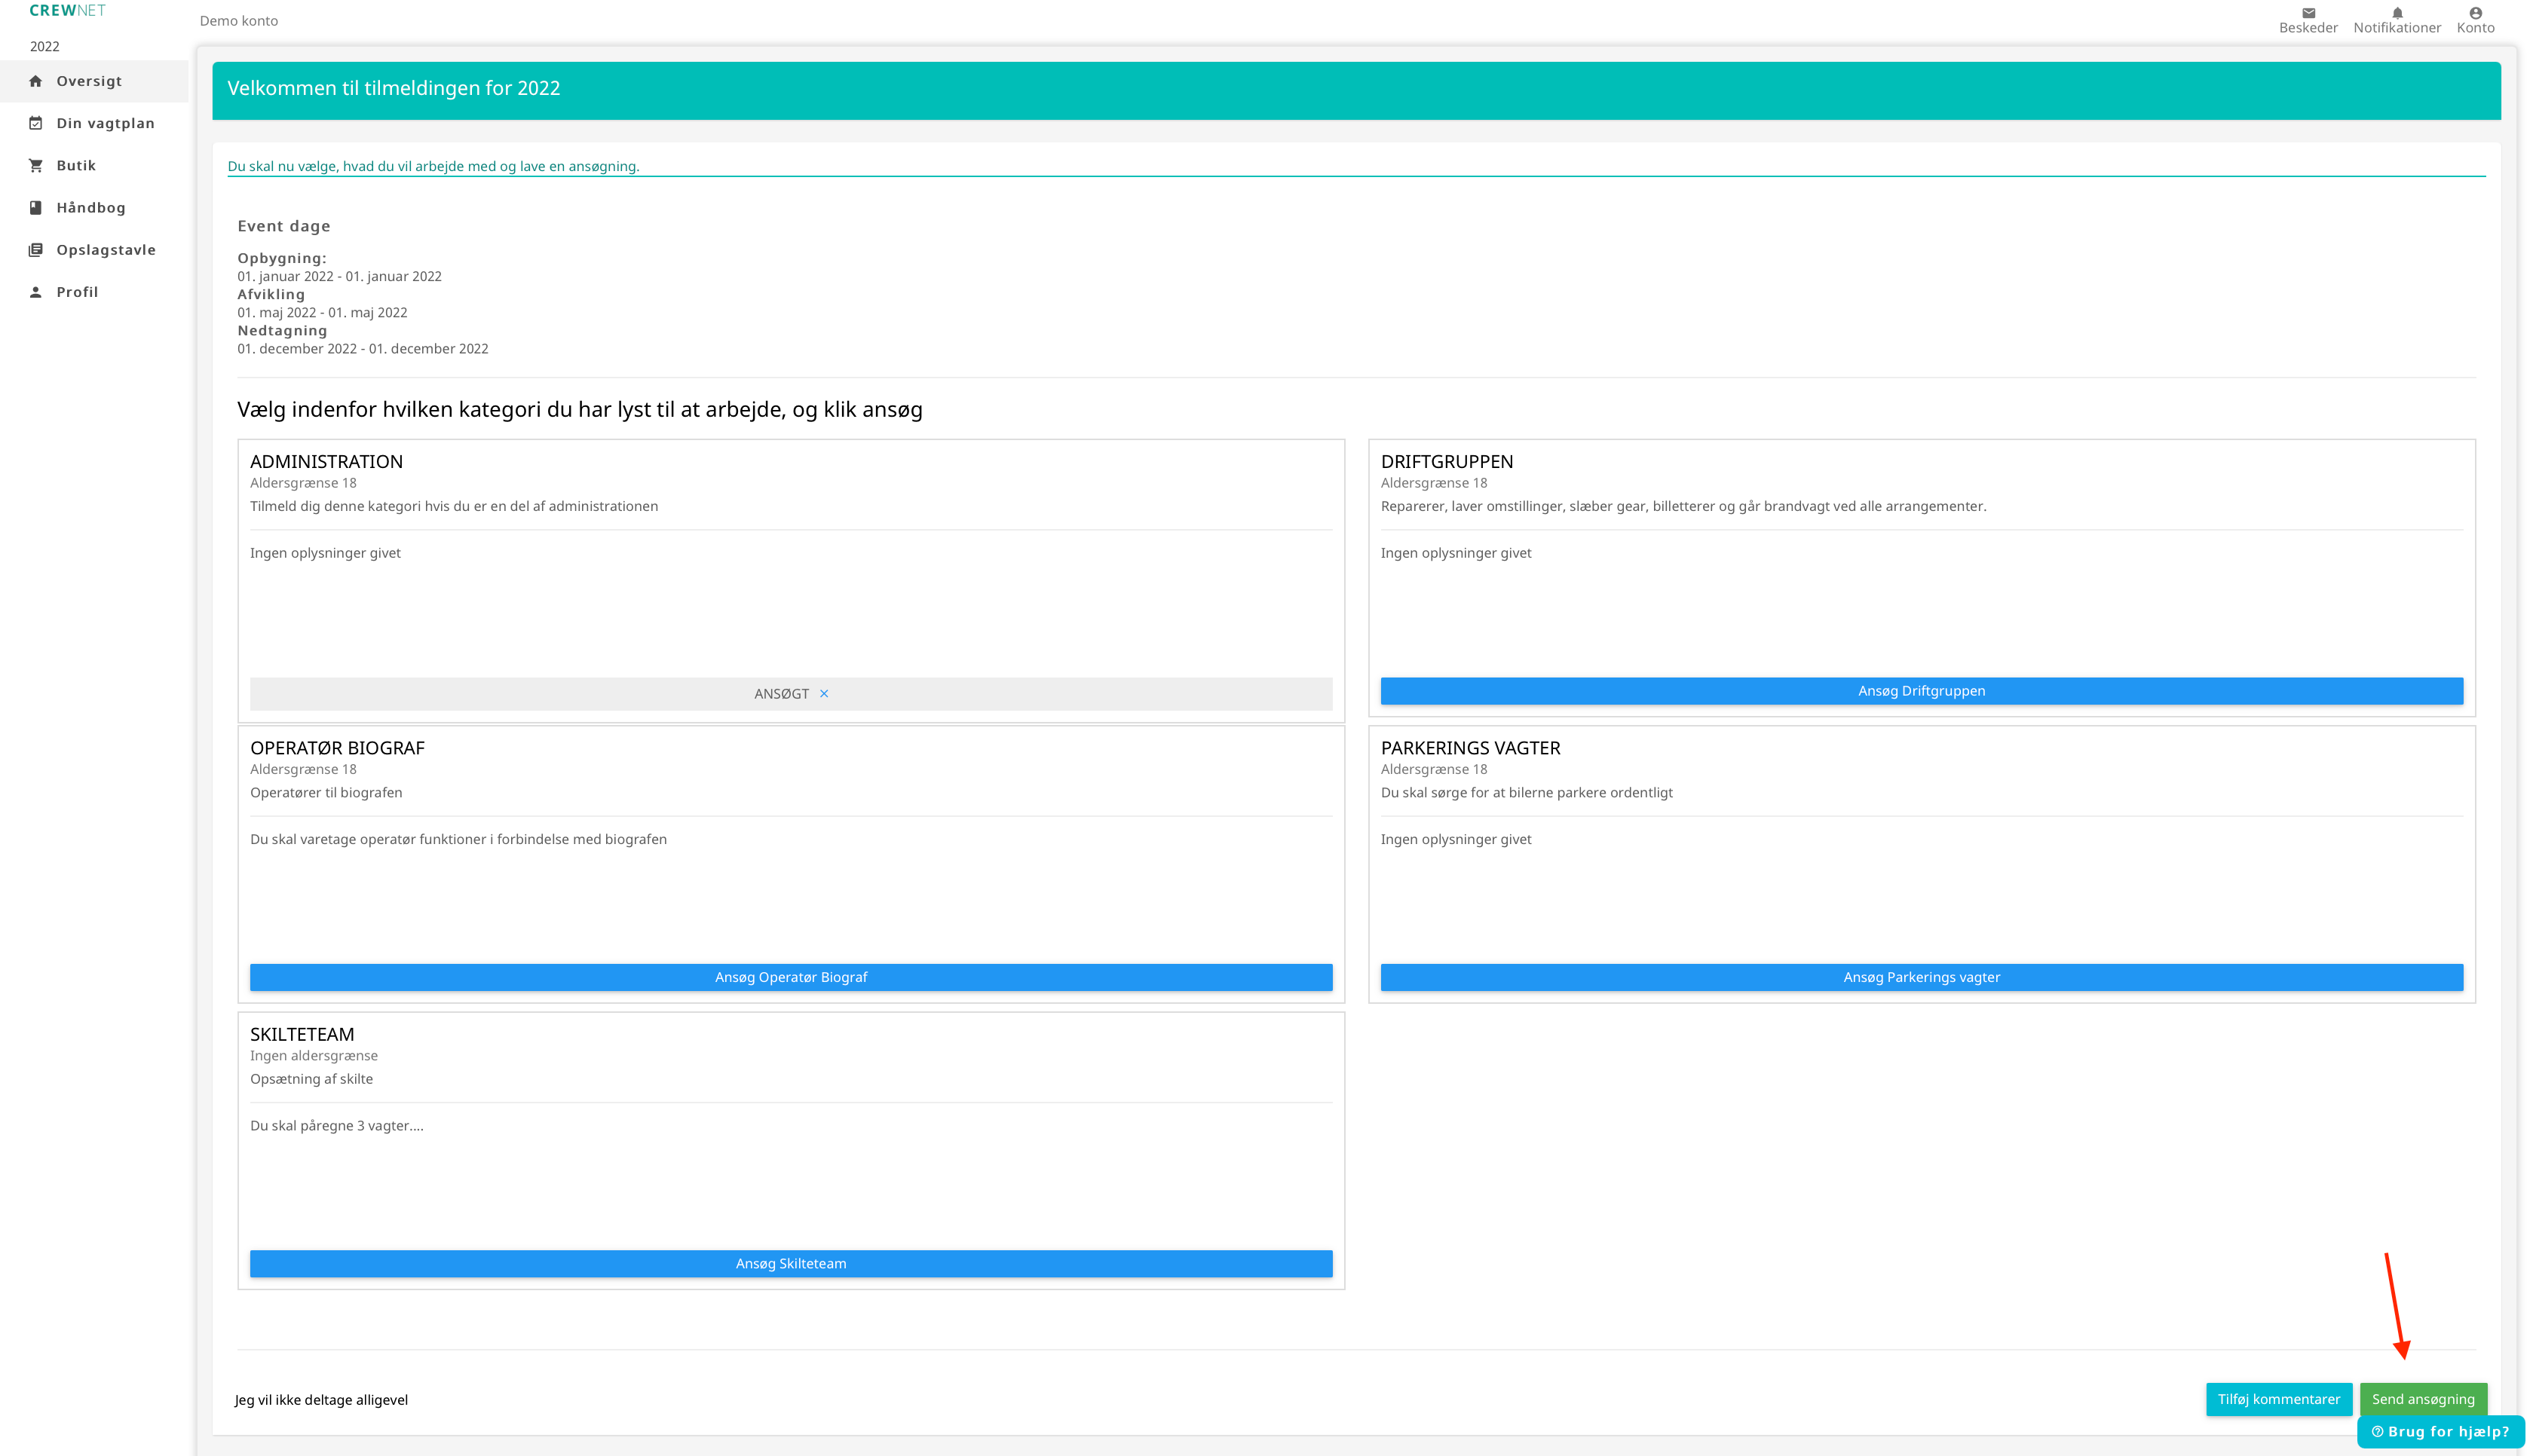
Task: Click the Din vagtplan calendar icon
Action: pos(36,123)
